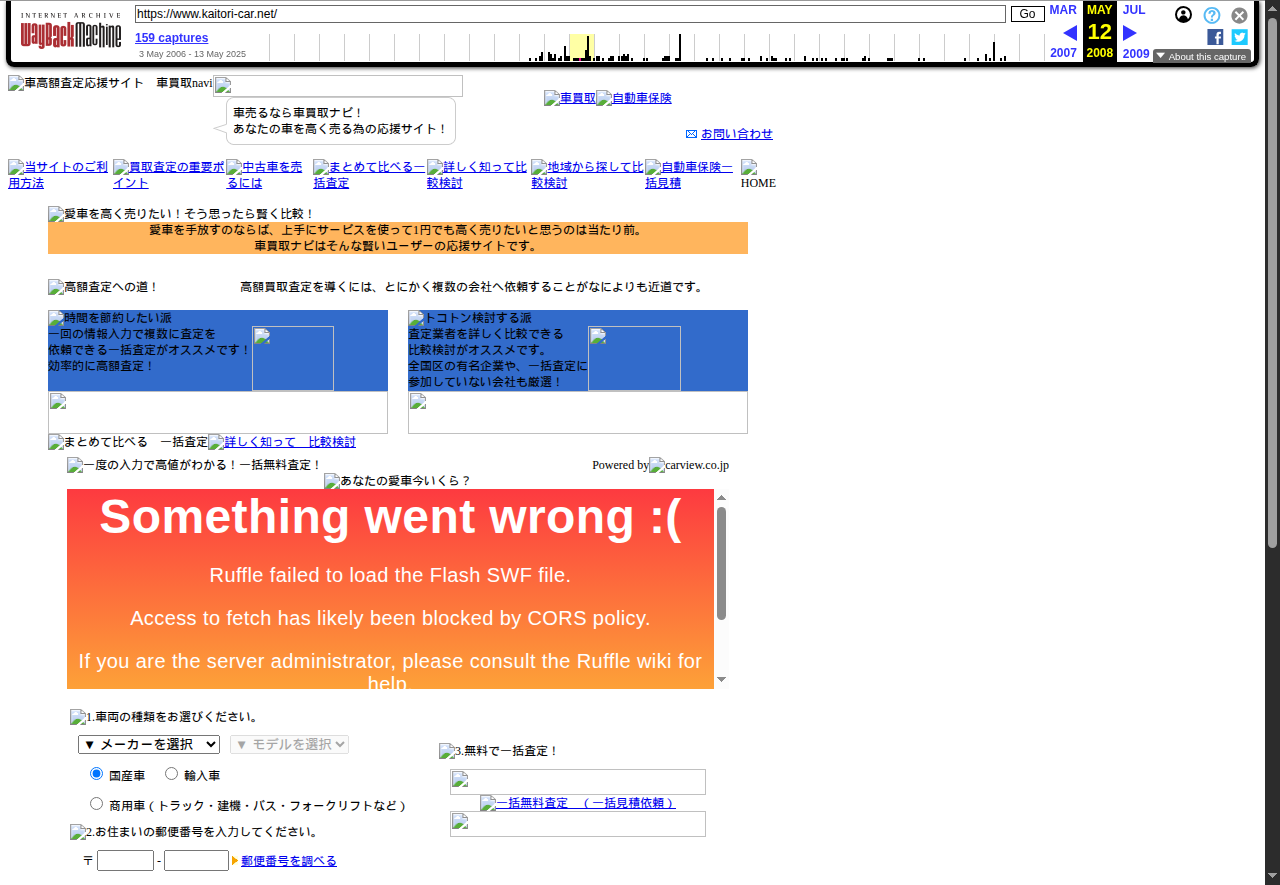Select the 輸入車 radio button

coord(171,774)
